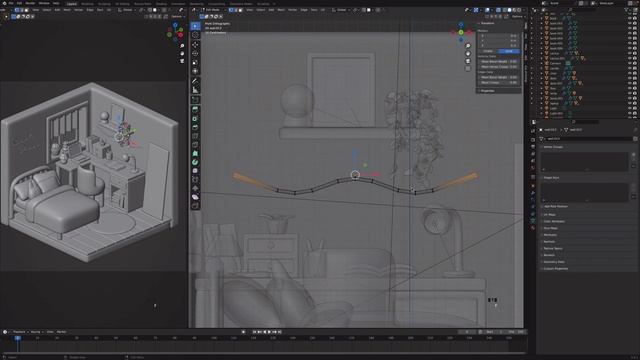640x360 pixels.
Task: Open Material properties tab
Action: [533, 228]
